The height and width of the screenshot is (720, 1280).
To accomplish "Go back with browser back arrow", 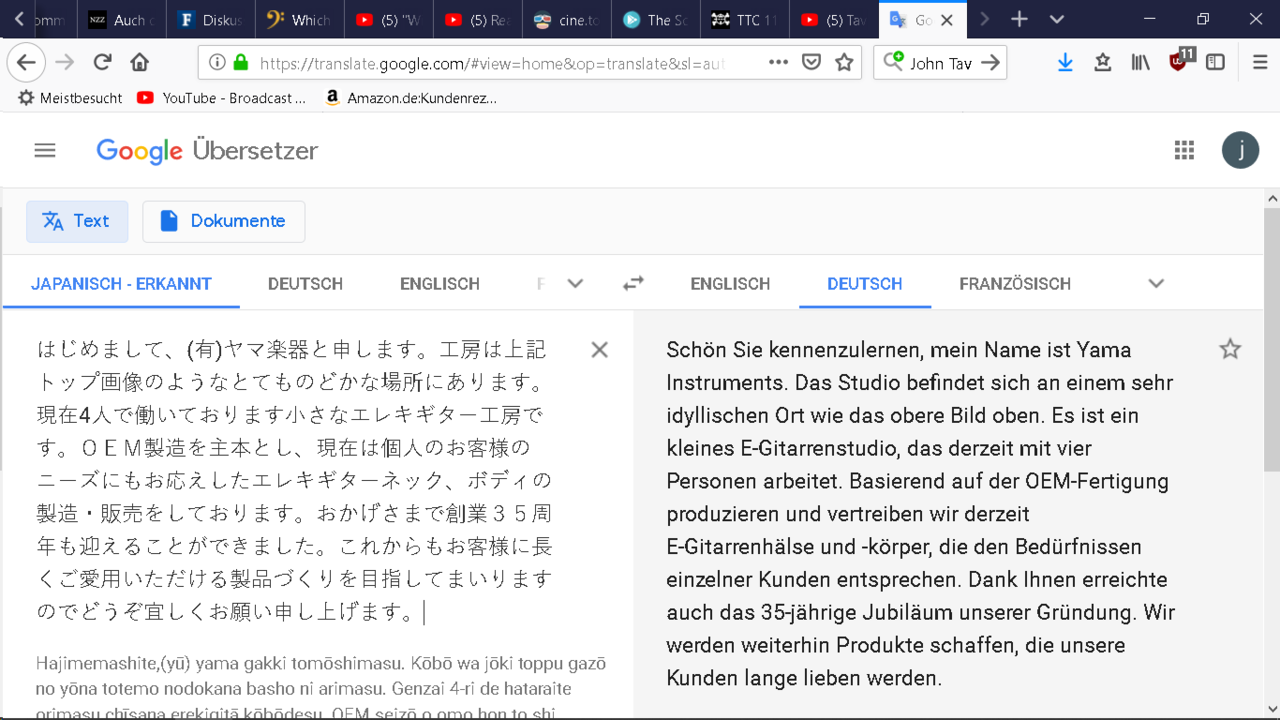I will [27, 62].
